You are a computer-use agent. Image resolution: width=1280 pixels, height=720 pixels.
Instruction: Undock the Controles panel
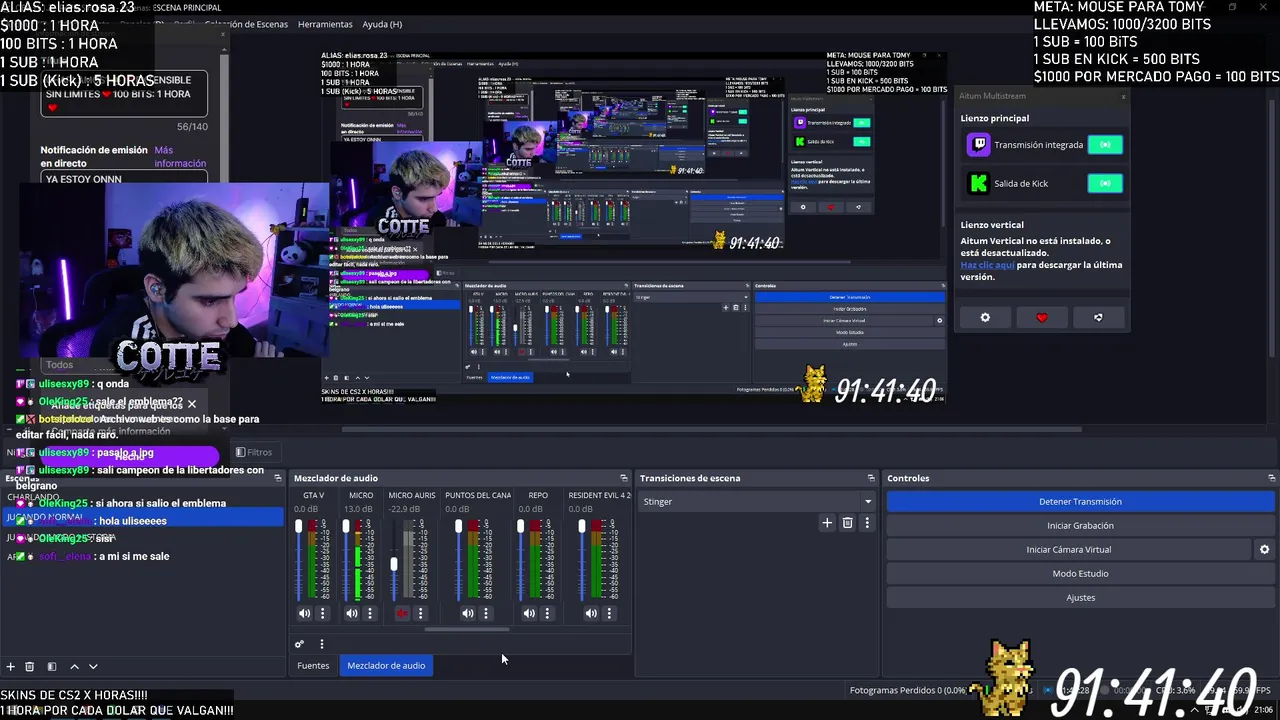point(1272,478)
